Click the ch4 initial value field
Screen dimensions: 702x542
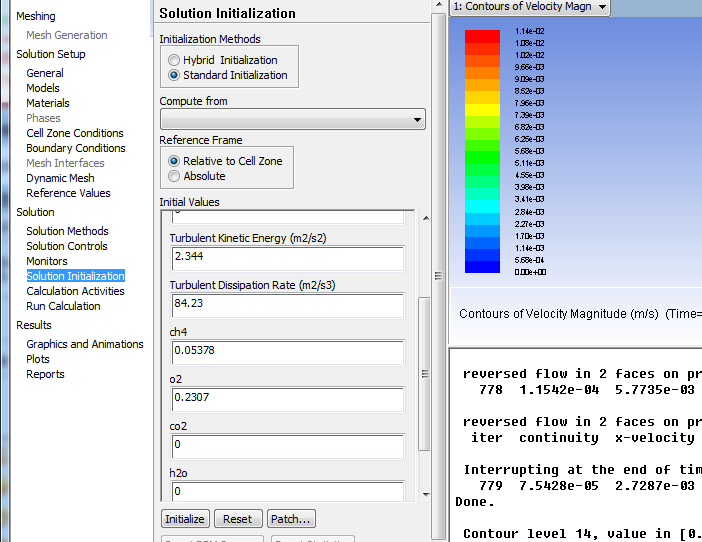[x=286, y=352]
